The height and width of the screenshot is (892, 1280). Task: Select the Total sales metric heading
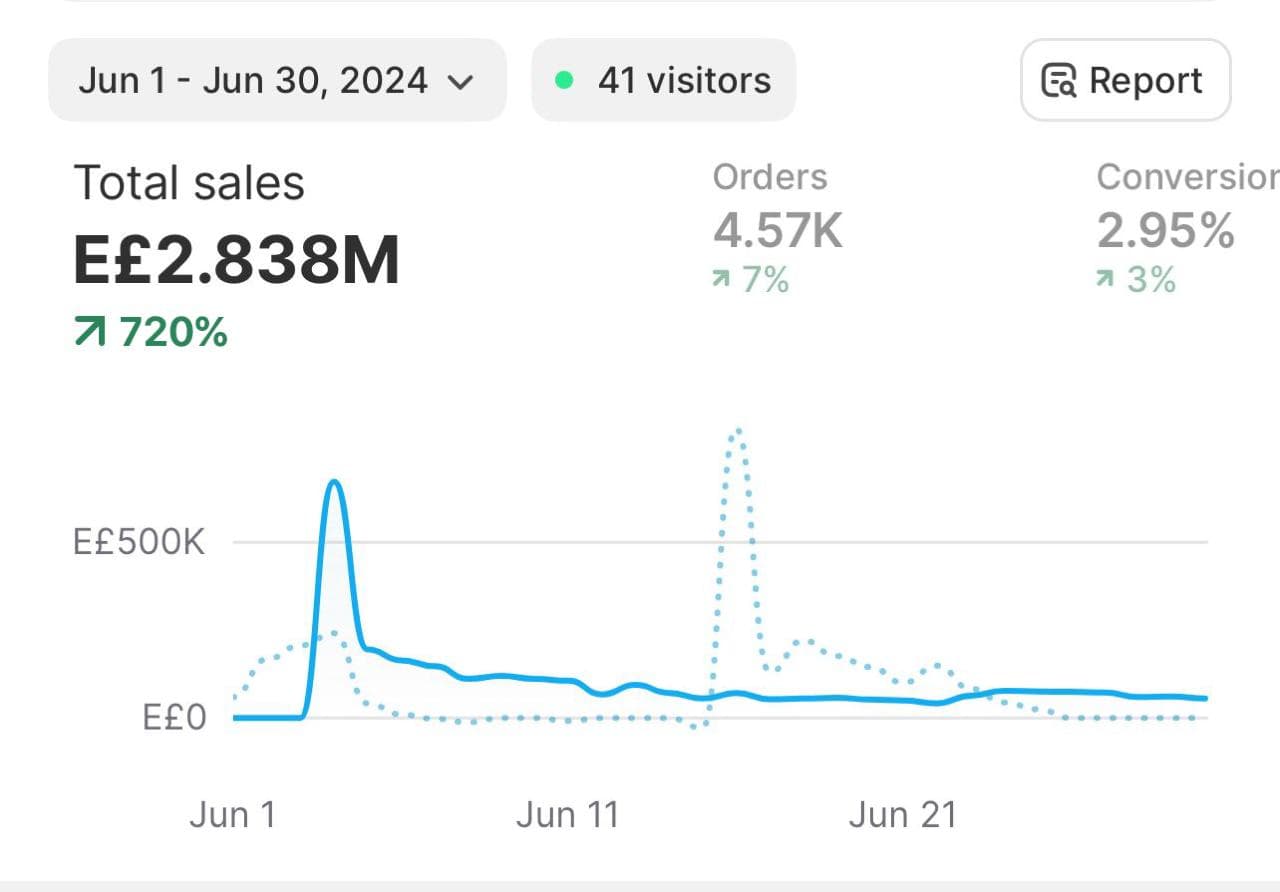coord(189,184)
